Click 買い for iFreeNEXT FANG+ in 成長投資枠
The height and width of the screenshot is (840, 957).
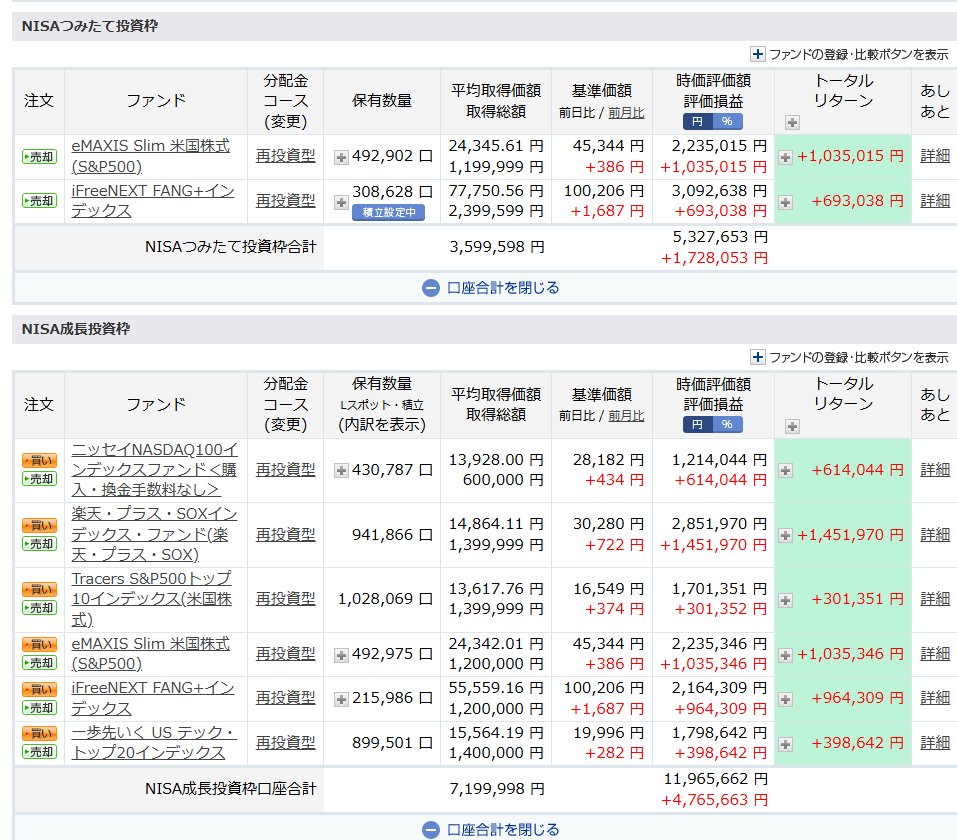(x=40, y=689)
